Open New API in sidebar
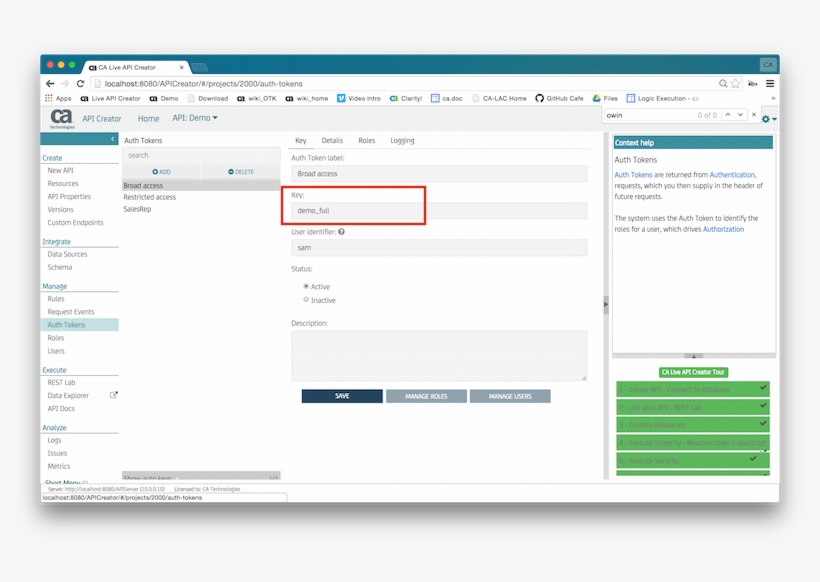820x582 pixels. (x=61, y=170)
